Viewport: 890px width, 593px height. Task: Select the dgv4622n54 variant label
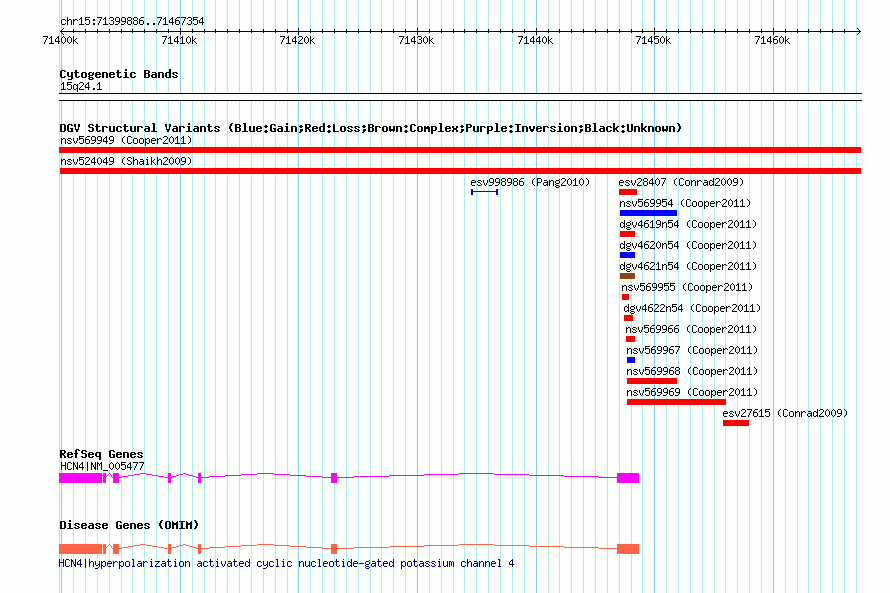coord(692,308)
